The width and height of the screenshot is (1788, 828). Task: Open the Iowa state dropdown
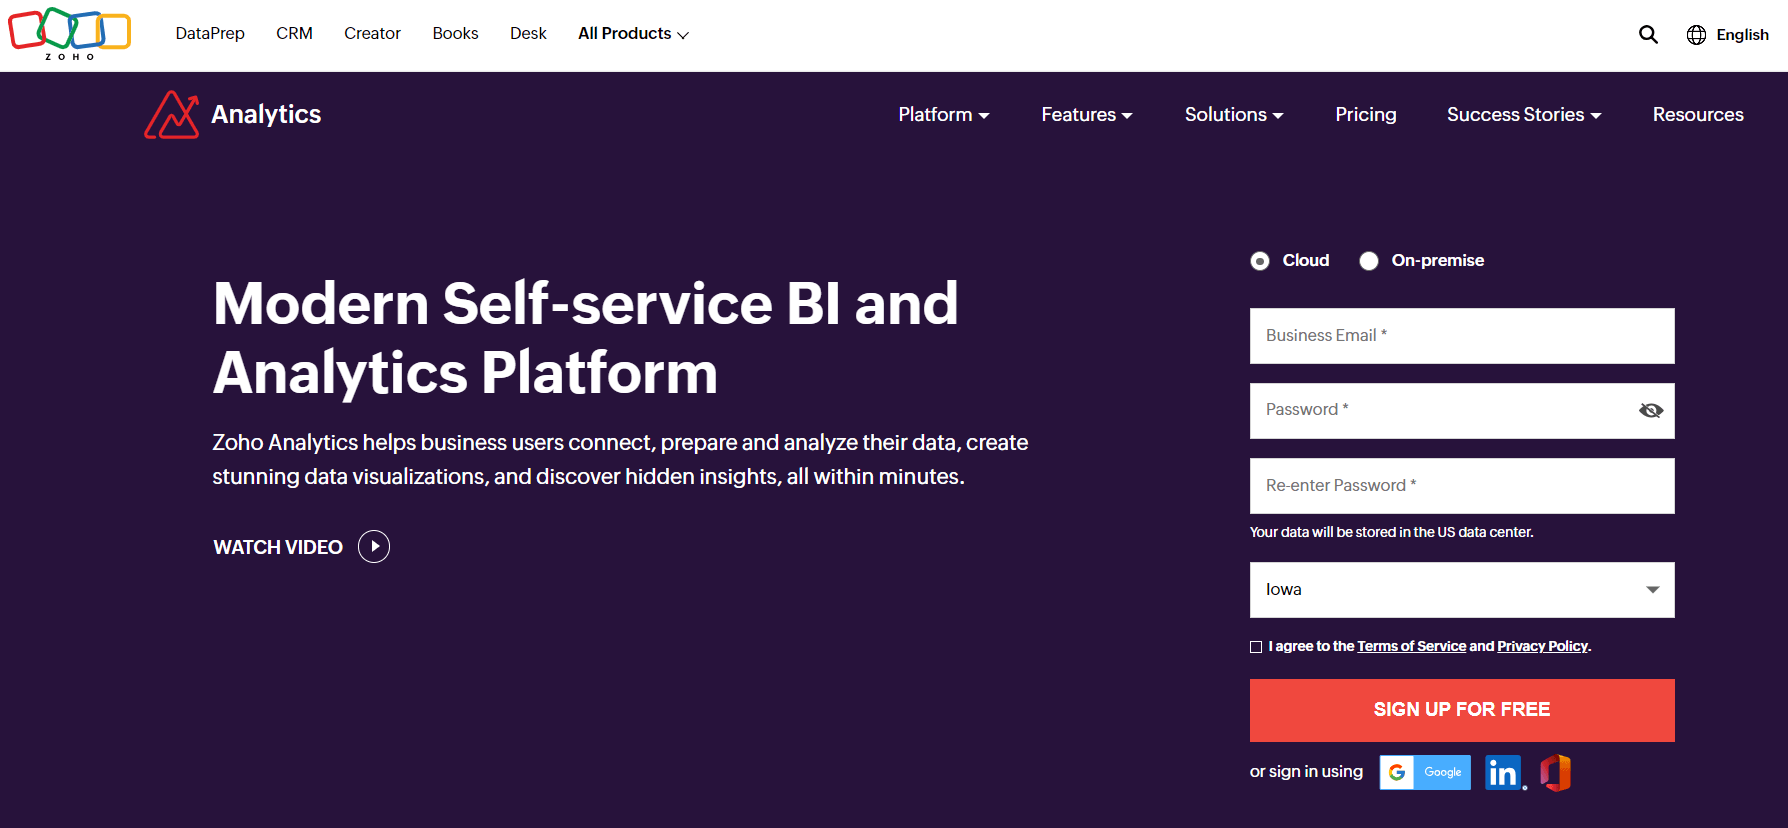click(x=1462, y=590)
